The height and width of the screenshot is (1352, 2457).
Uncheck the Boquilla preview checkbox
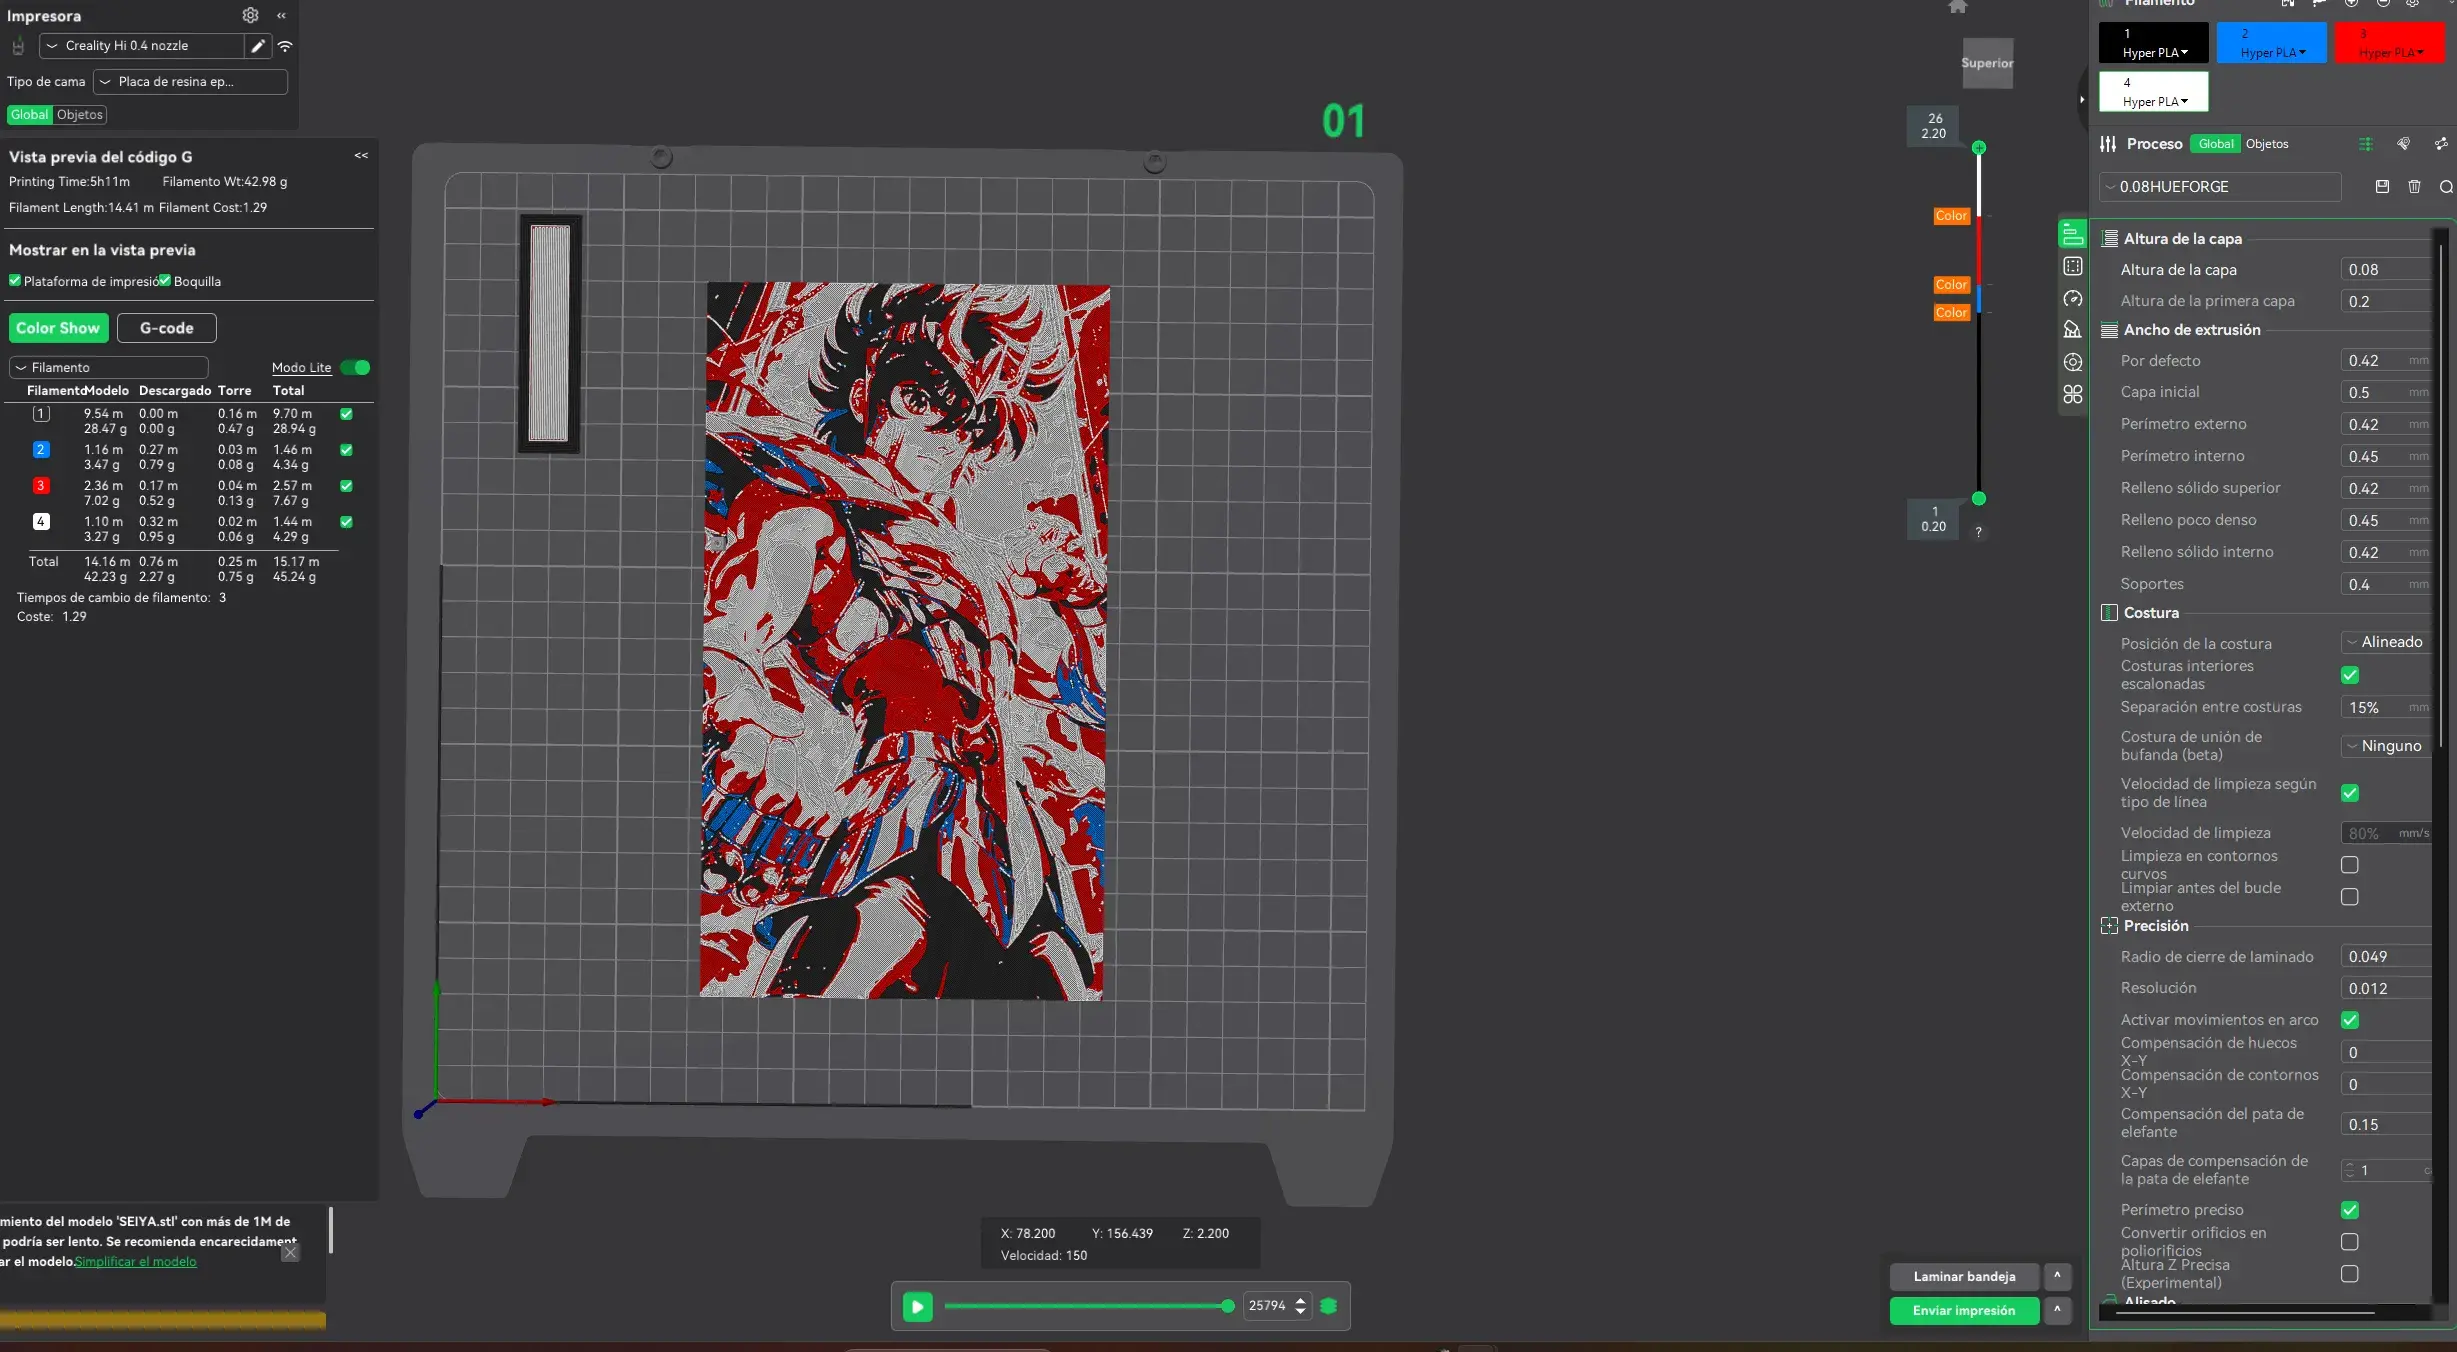tap(165, 281)
